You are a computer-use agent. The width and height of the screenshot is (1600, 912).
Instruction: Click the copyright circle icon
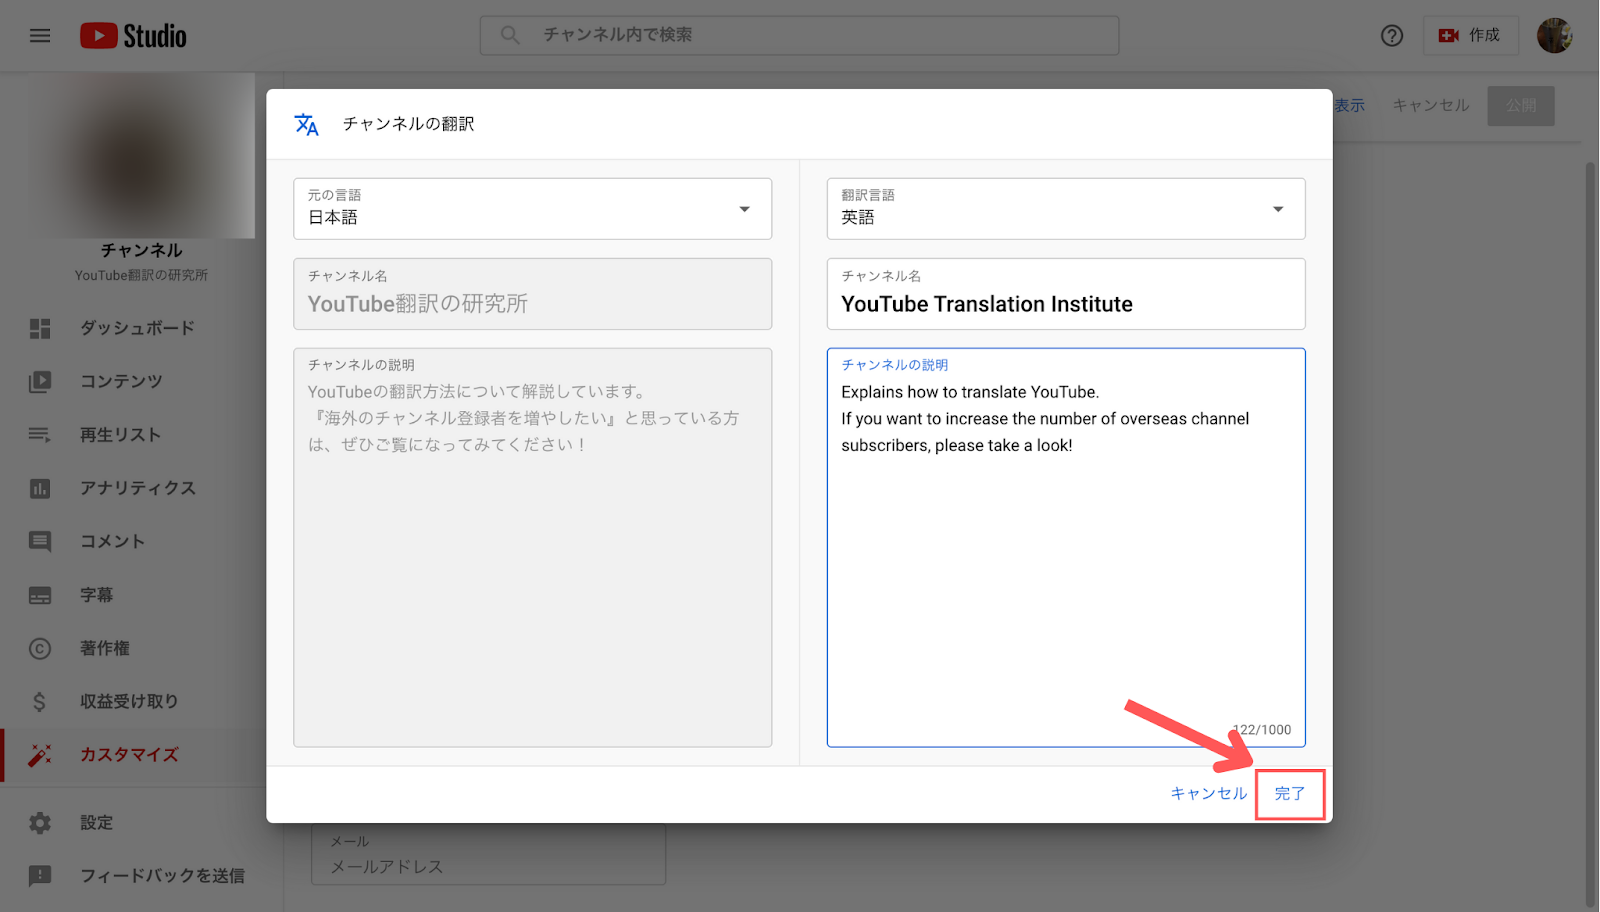coord(40,648)
